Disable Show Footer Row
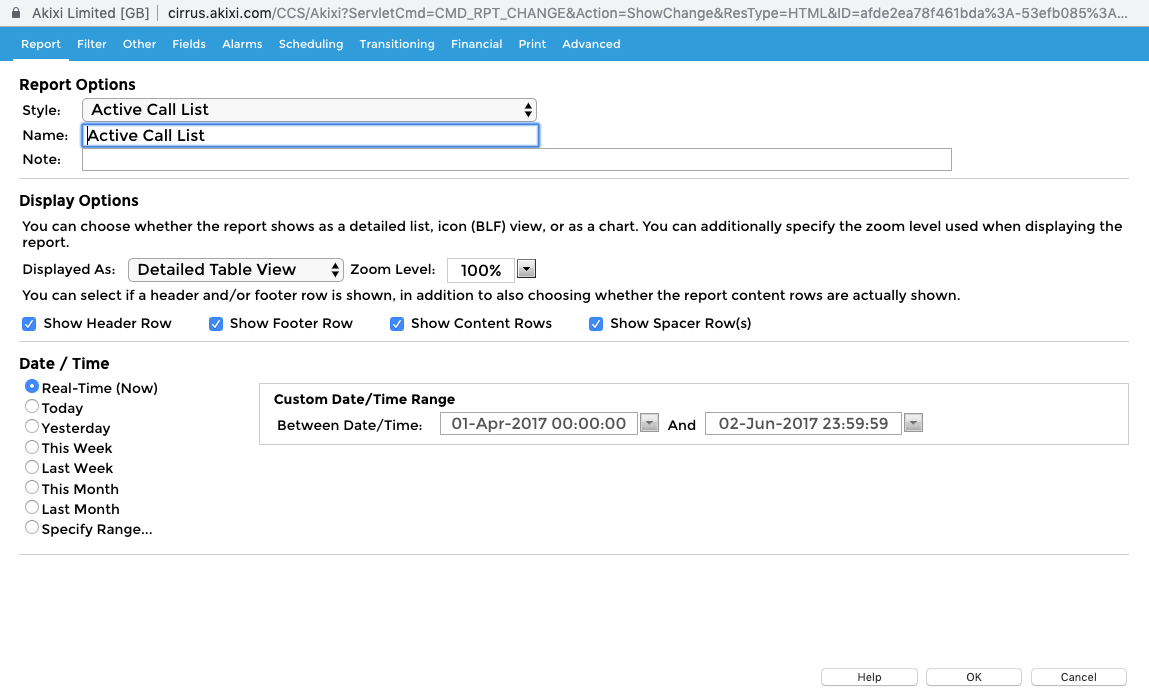Viewport: 1149px width, 696px height. point(216,323)
